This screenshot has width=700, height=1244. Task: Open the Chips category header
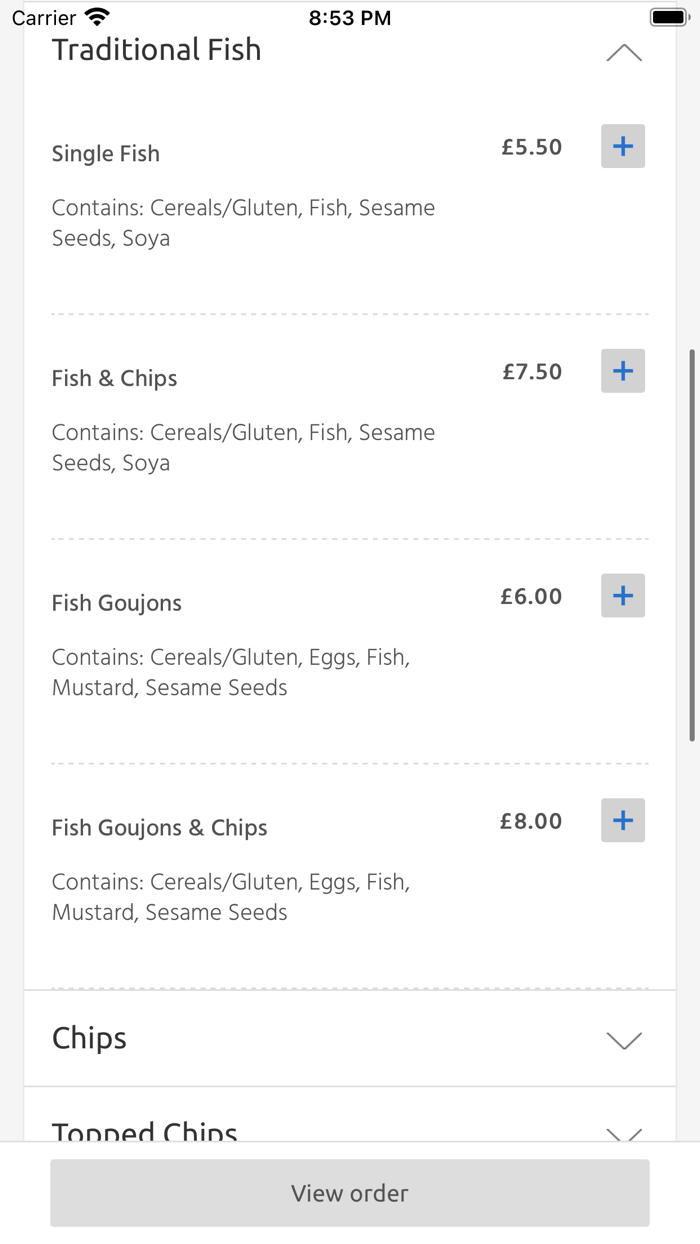click(x=90, y=1038)
